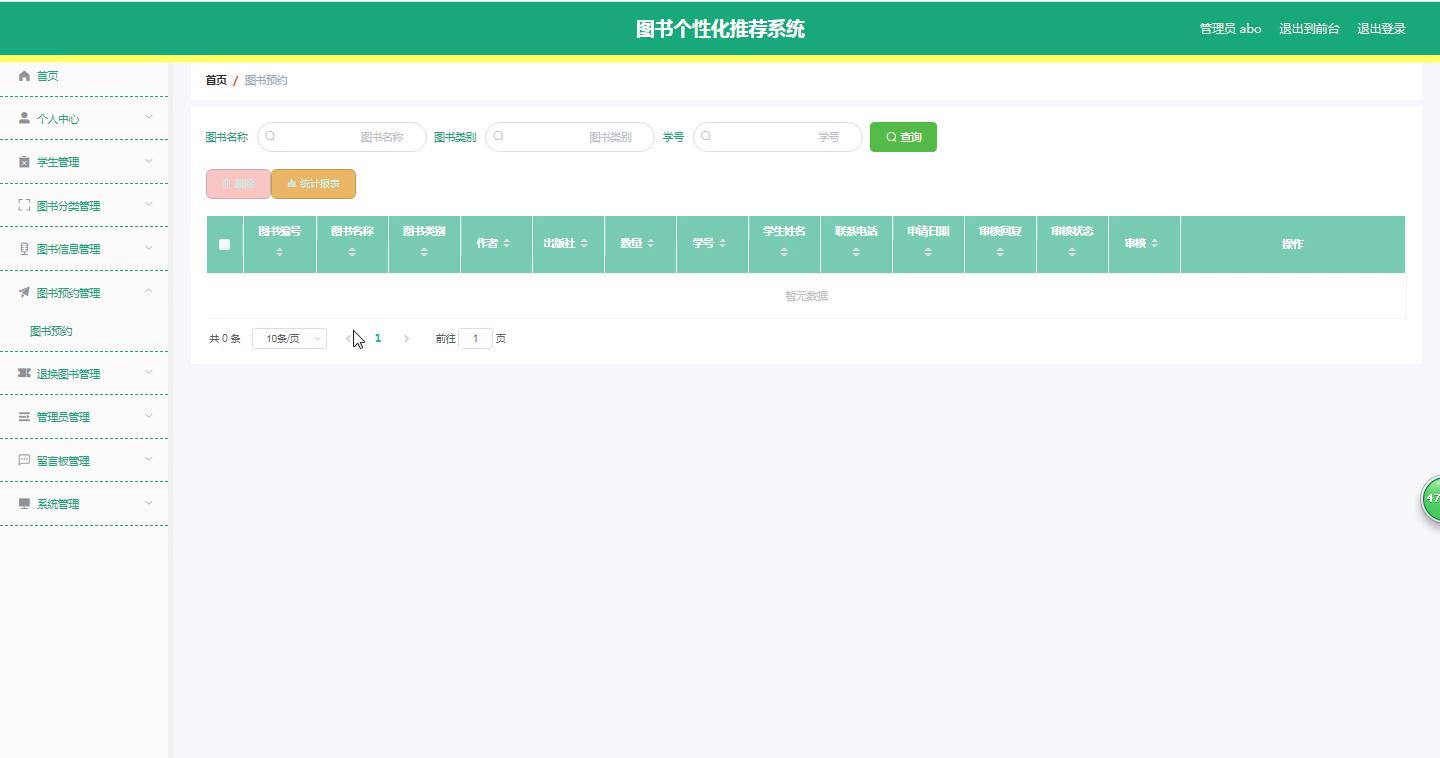1440x758 pixels.
Task: Click the orange 统计报表 button
Action: pyautogui.click(x=313, y=184)
